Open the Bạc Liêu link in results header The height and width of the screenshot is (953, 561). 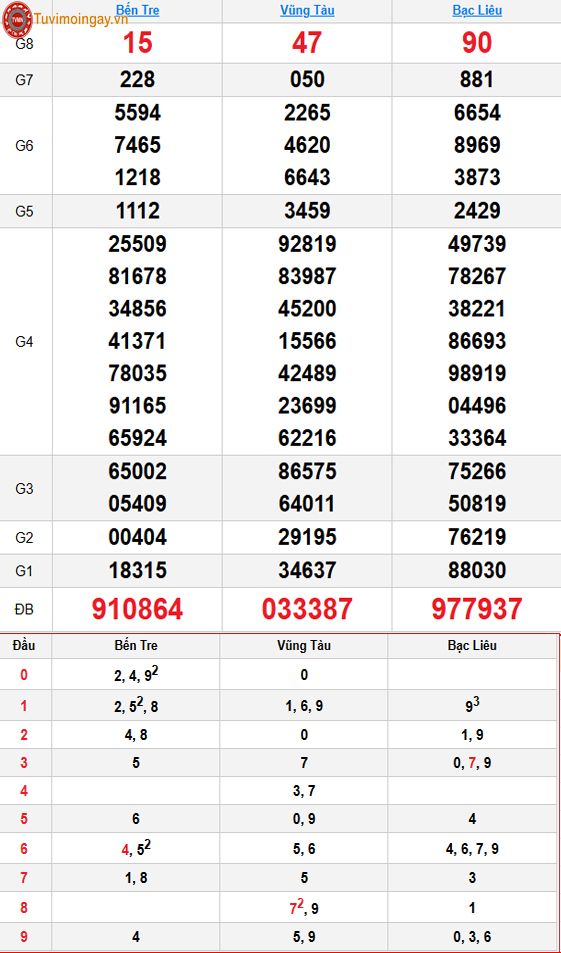pyautogui.click(x=477, y=10)
